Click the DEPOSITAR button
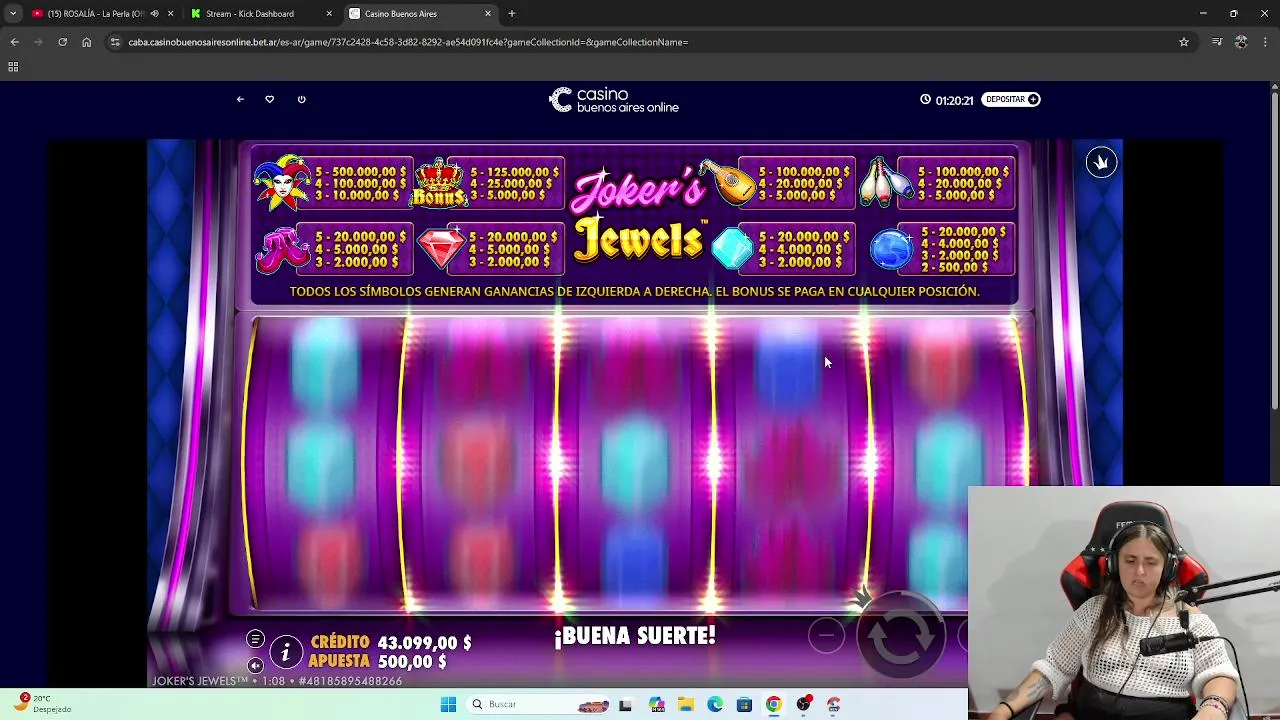This screenshot has height=720, width=1280. pyautogui.click(x=1011, y=99)
